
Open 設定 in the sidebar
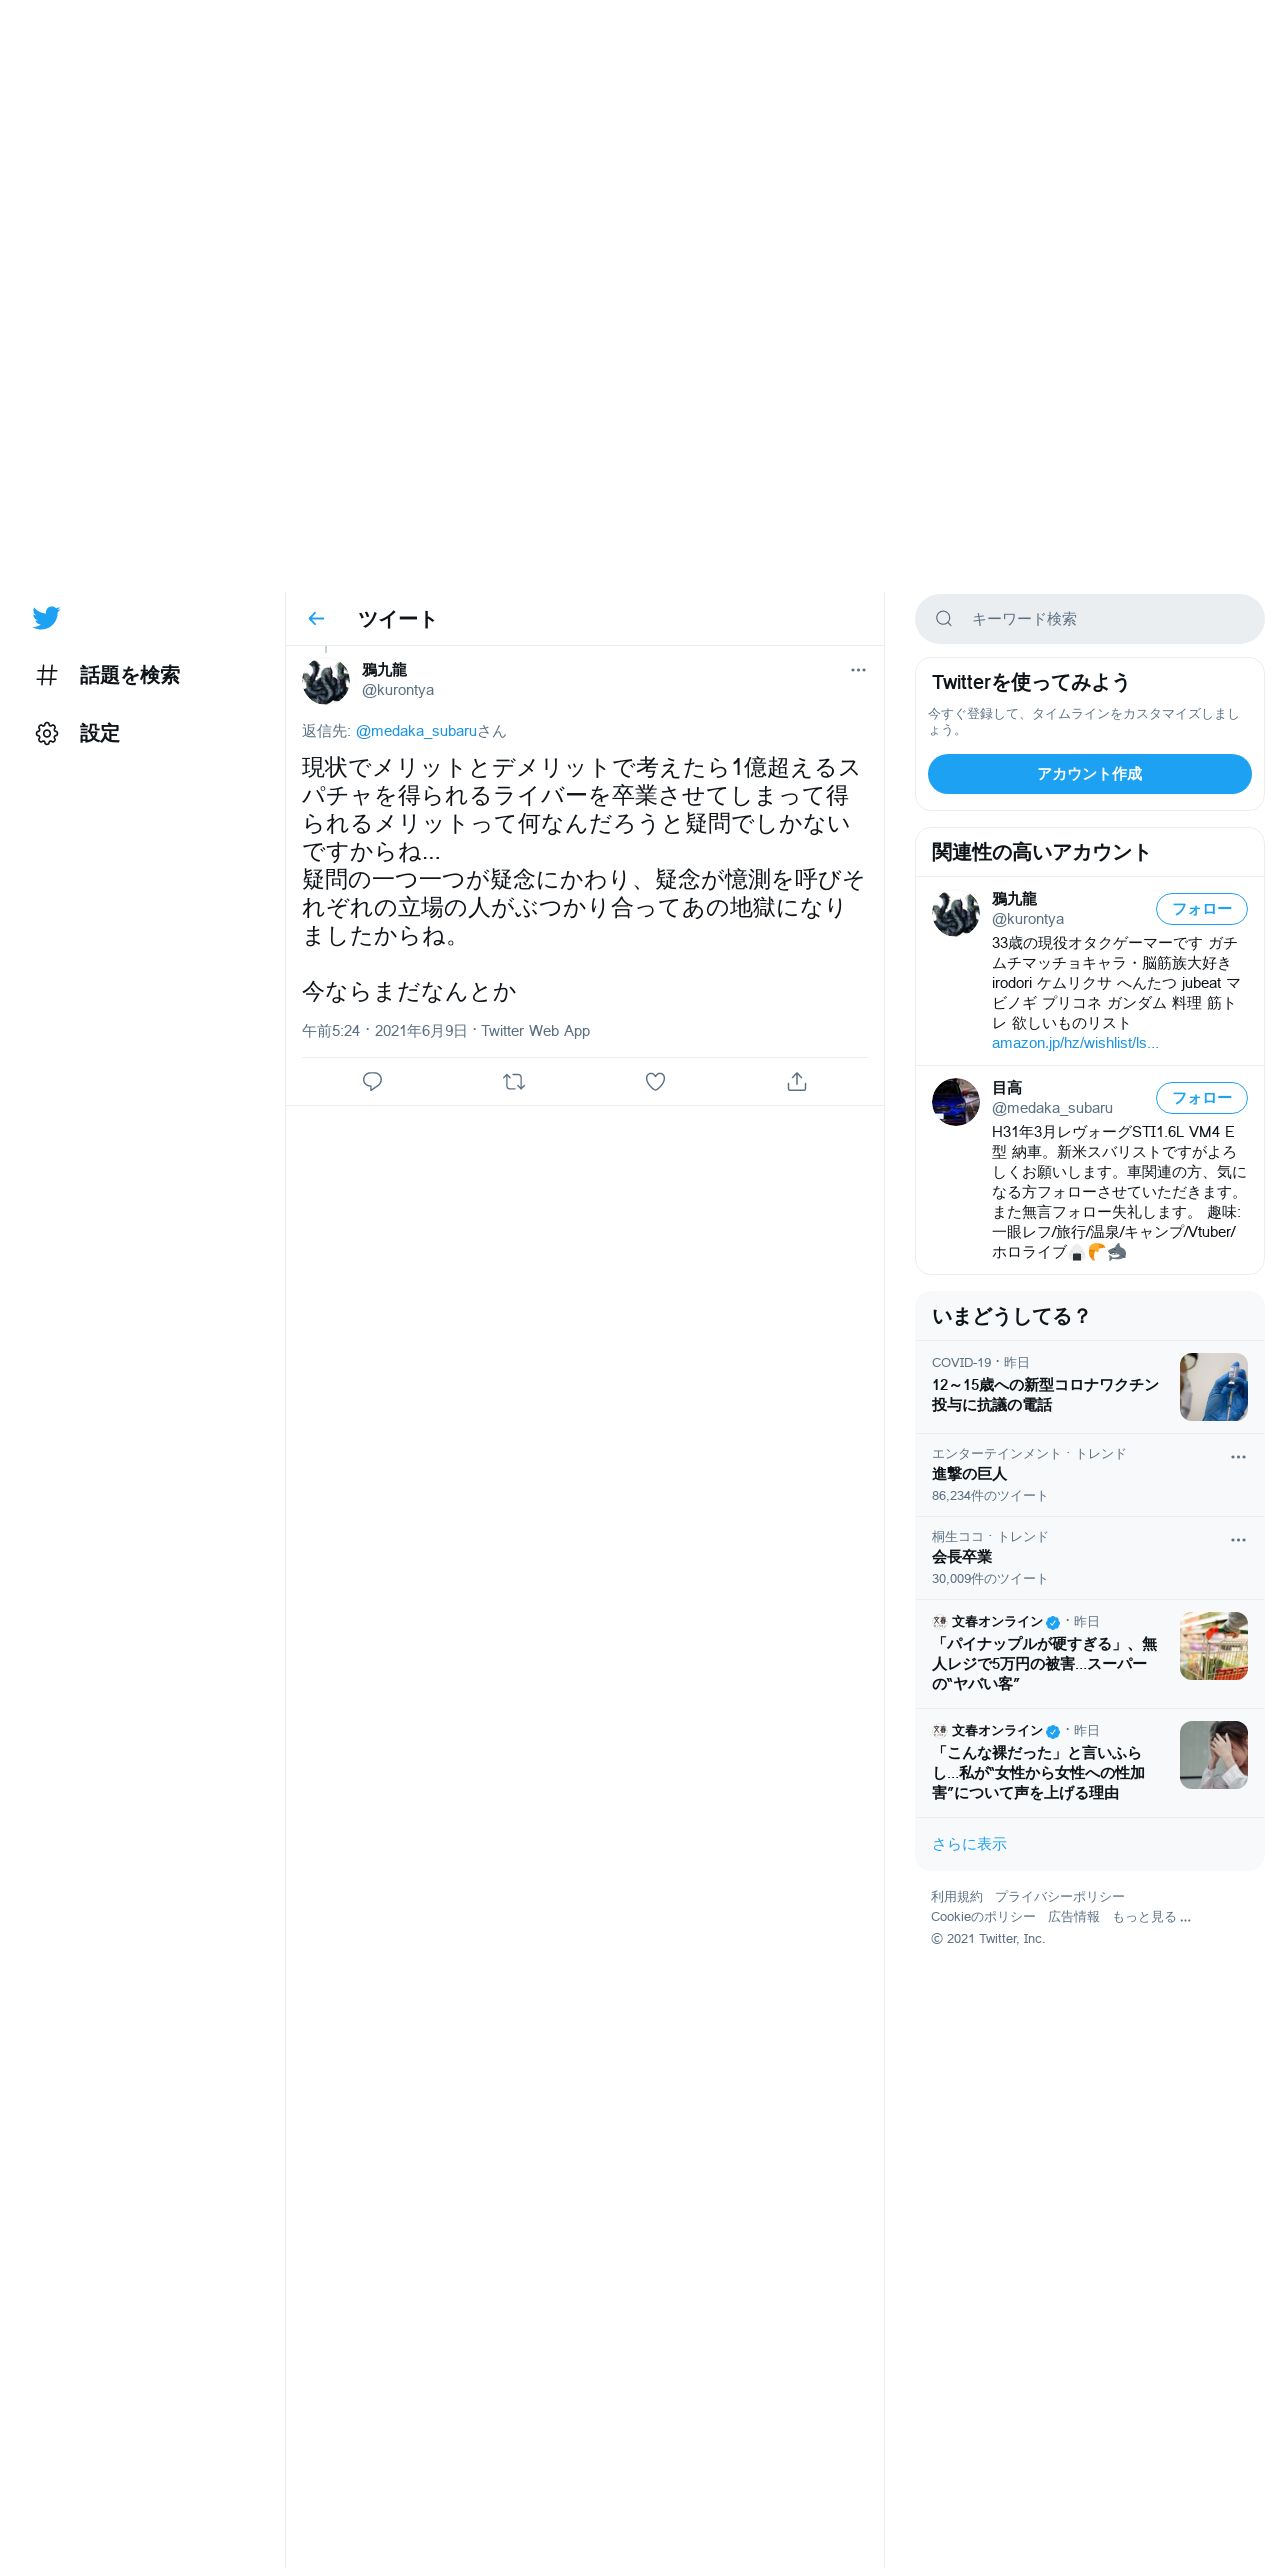pyautogui.click(x=78, y=734)
